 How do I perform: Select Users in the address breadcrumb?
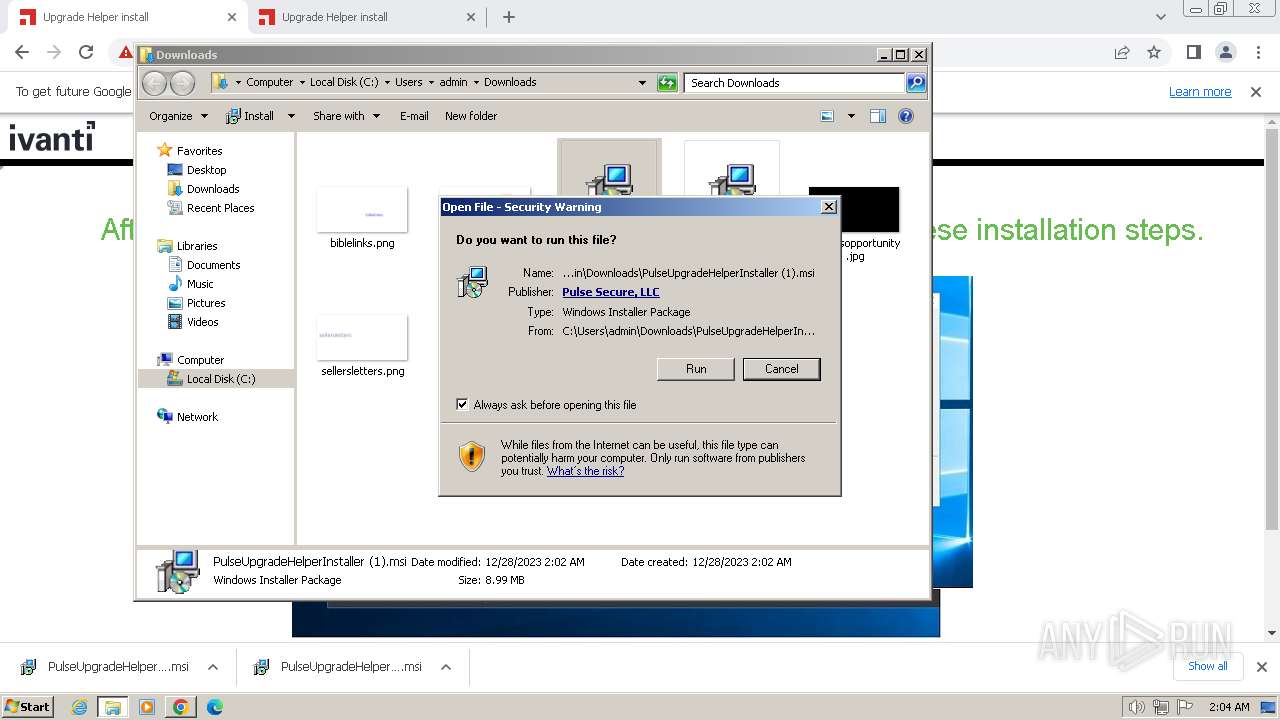click(408, 82)
